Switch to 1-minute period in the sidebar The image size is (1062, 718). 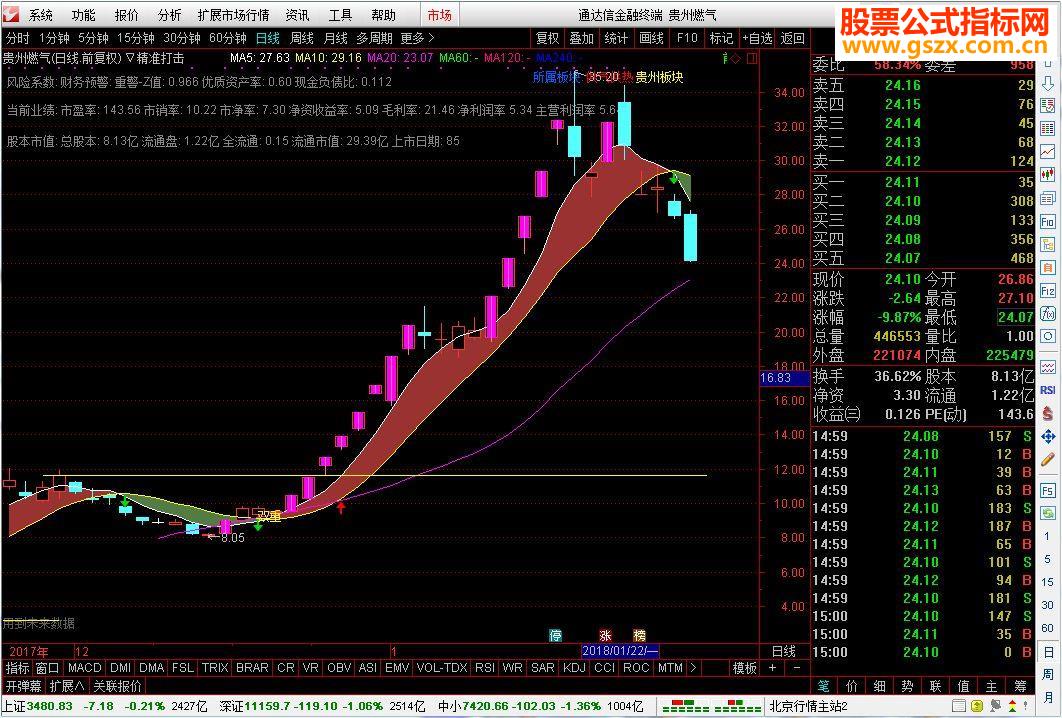click(1047, 536)
